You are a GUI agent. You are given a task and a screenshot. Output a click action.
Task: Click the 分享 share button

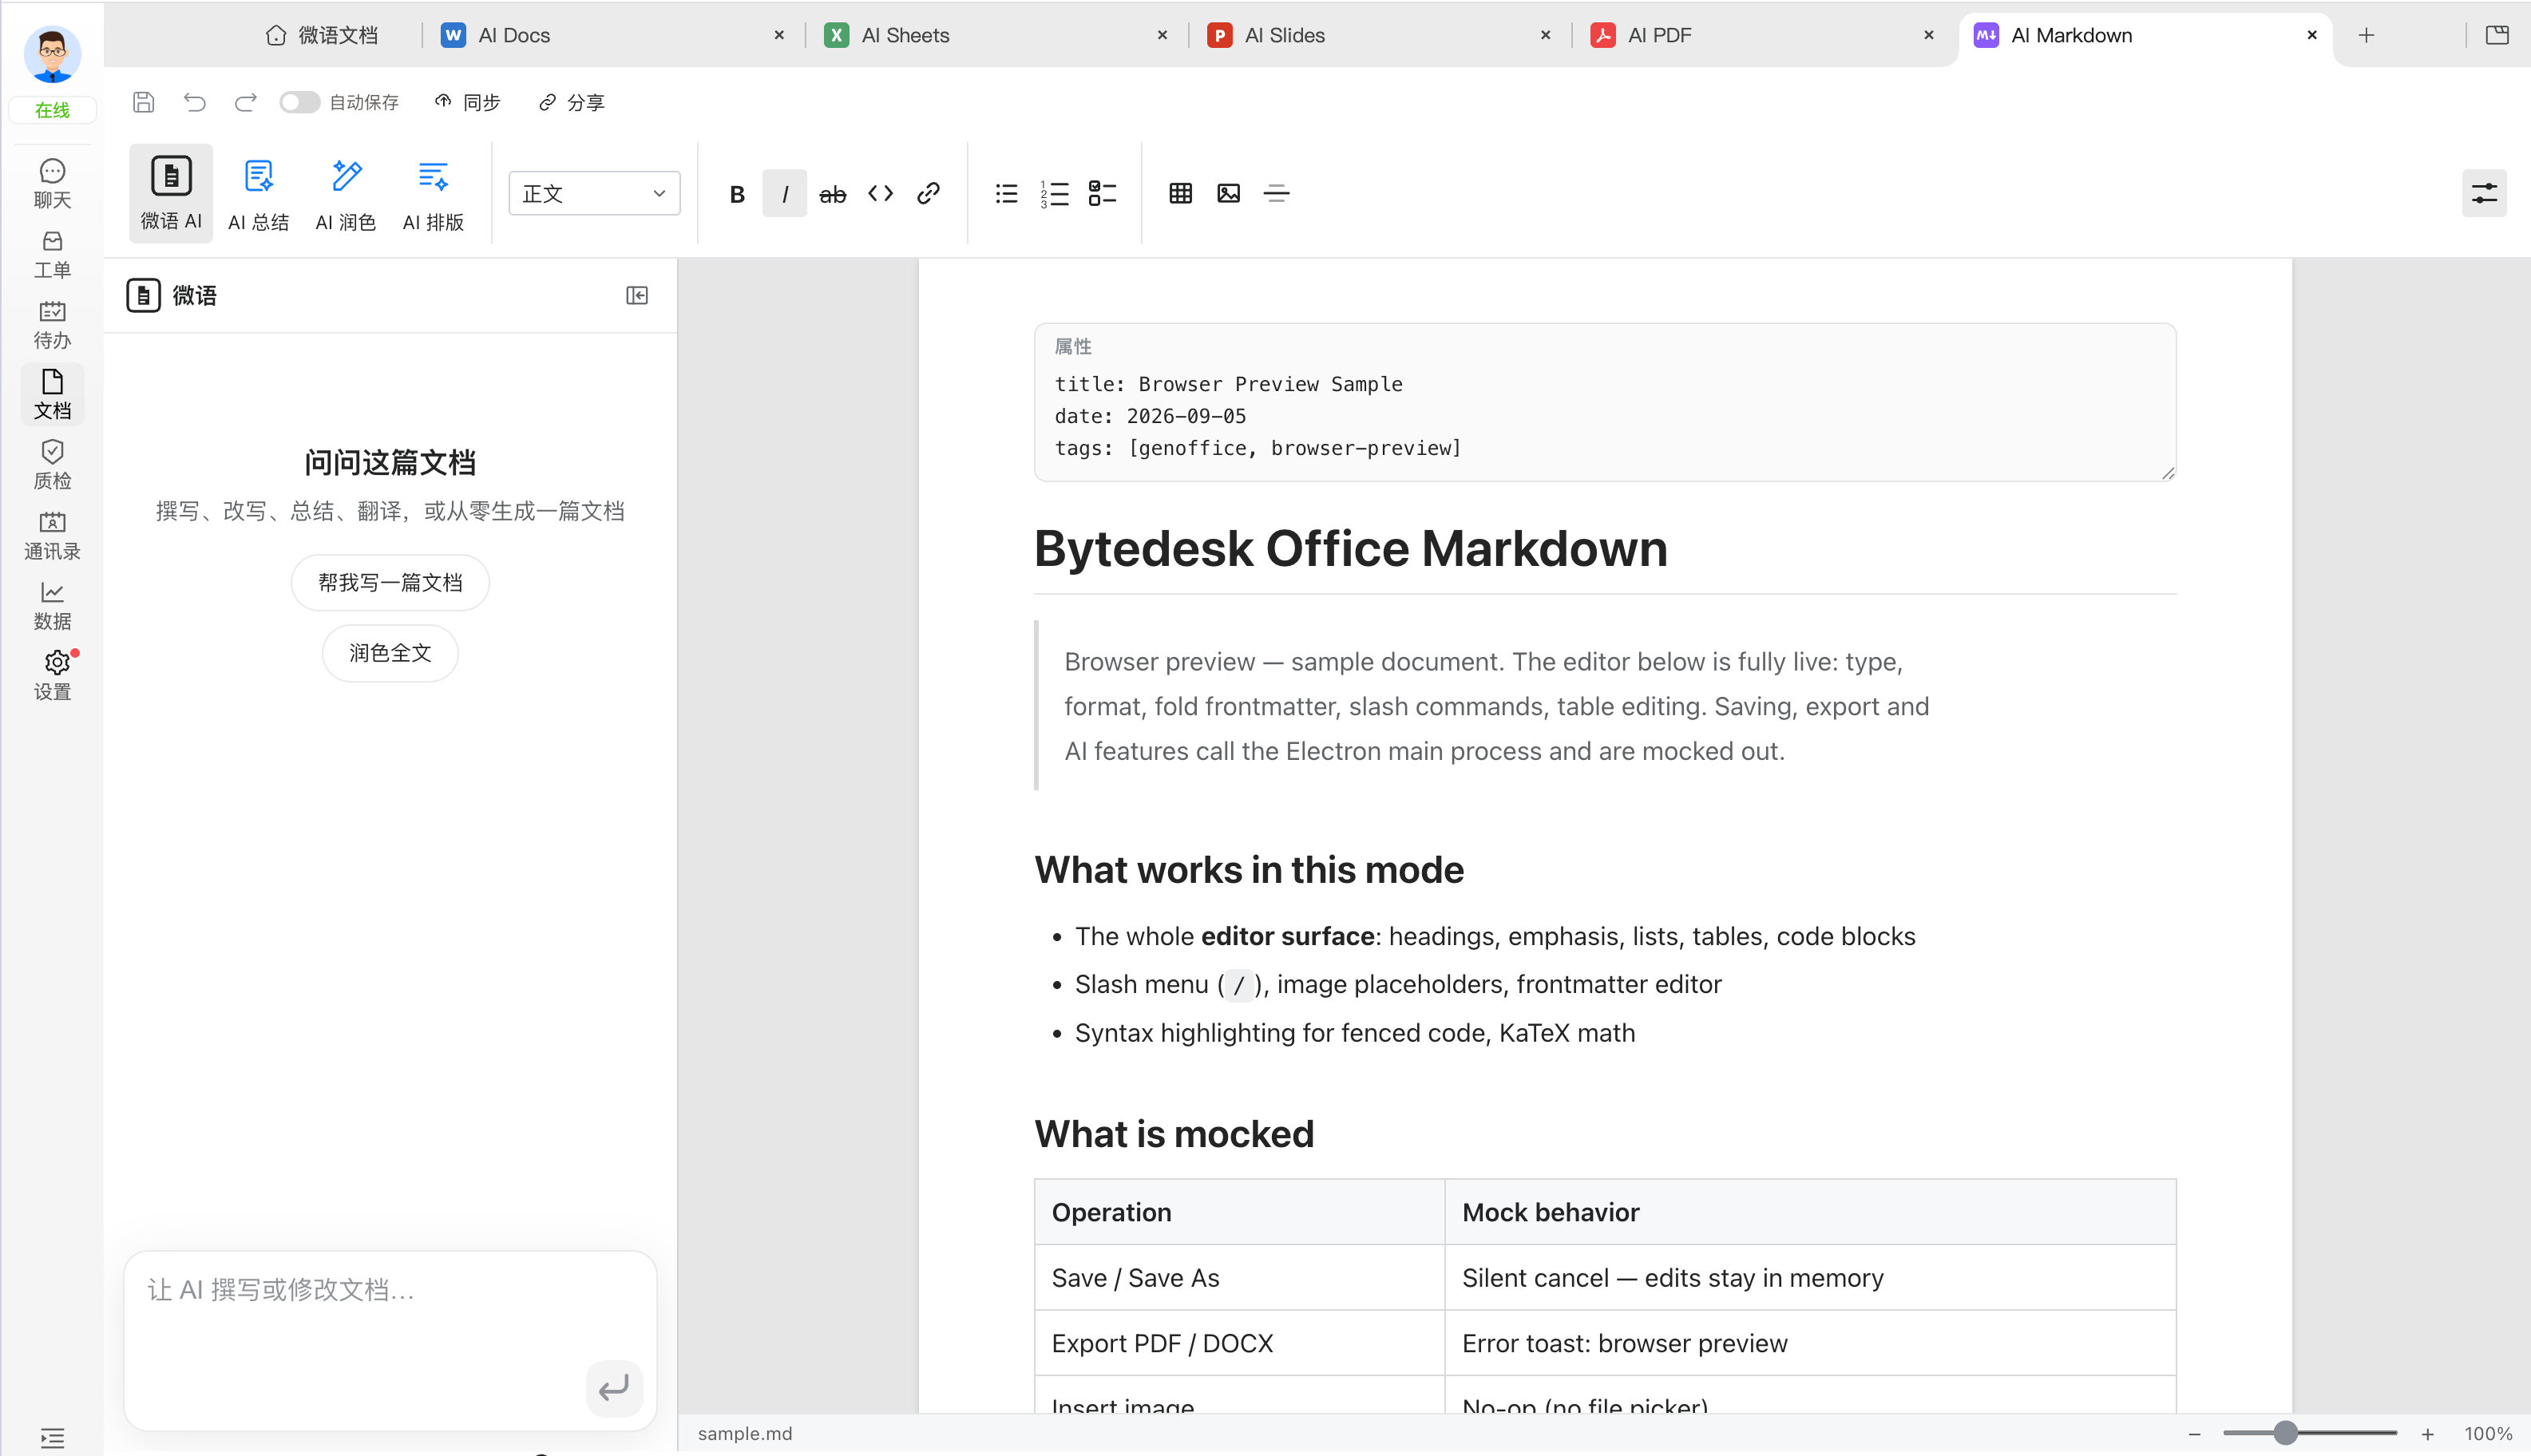571,102
